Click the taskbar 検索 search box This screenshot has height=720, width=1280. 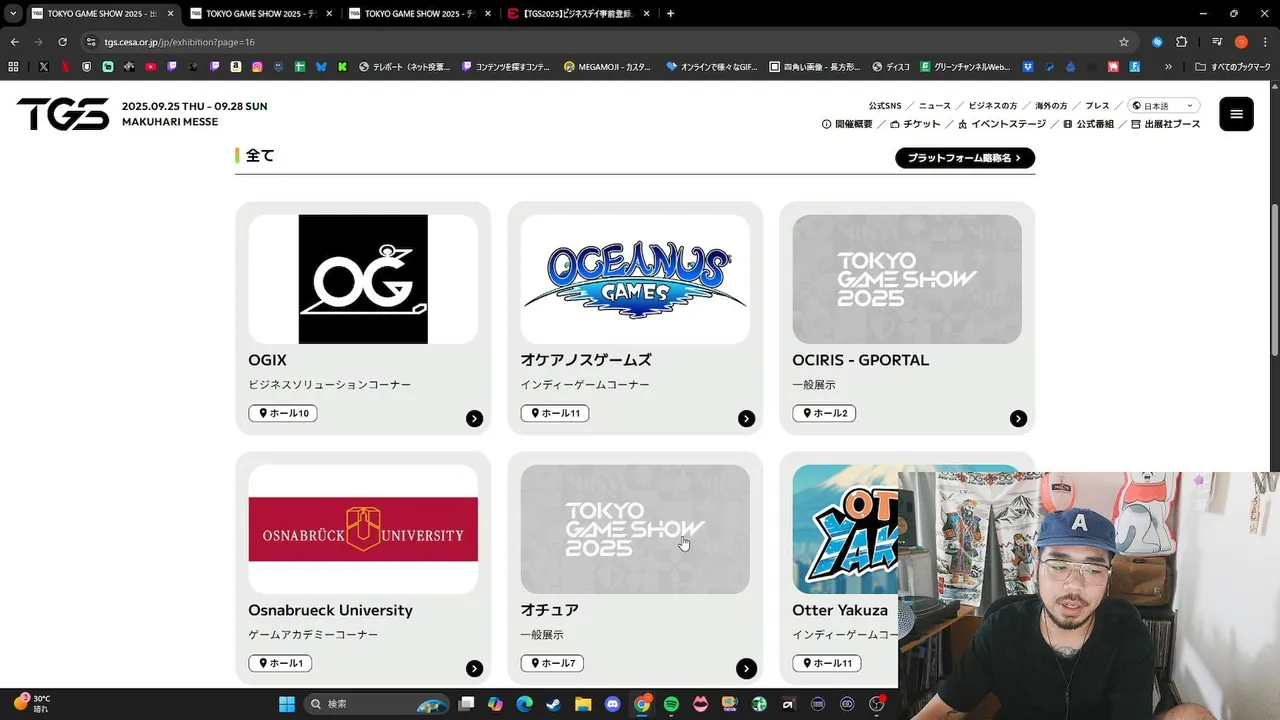[x=376, y=704]
